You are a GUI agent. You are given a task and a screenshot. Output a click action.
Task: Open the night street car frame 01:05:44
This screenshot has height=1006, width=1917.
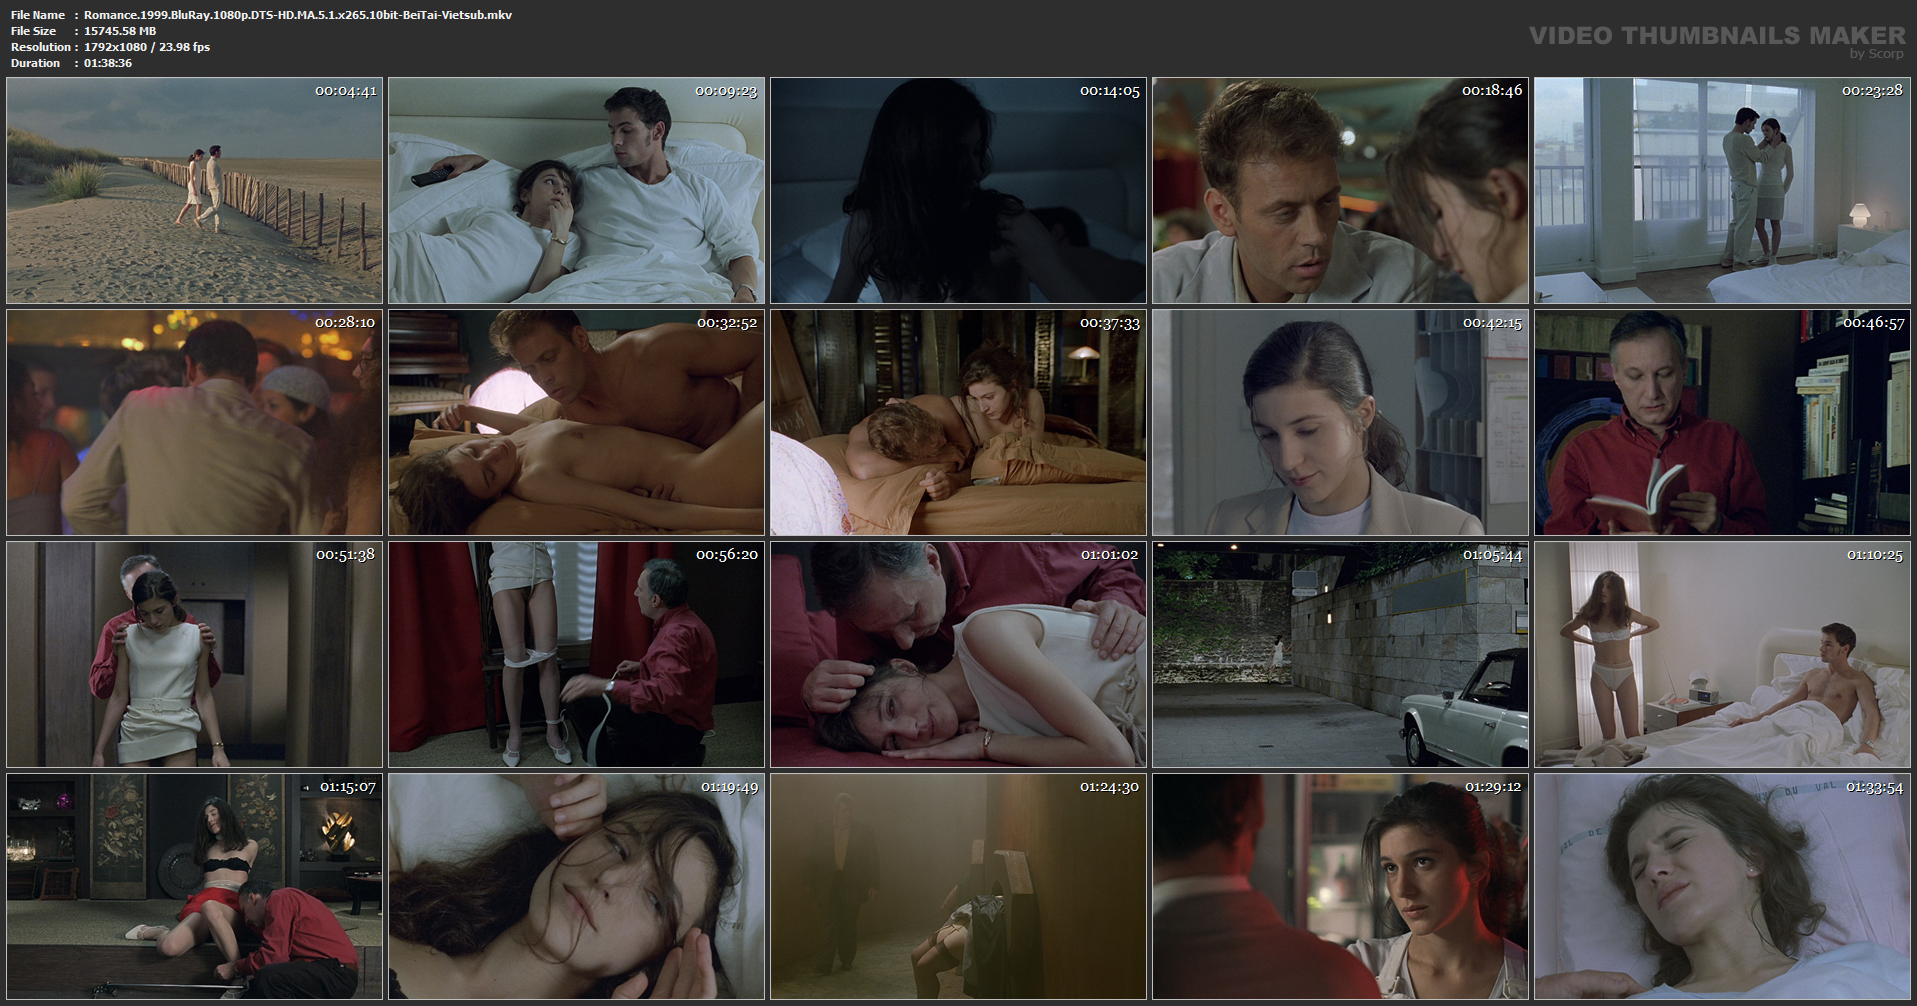(x=1340, y=654)
